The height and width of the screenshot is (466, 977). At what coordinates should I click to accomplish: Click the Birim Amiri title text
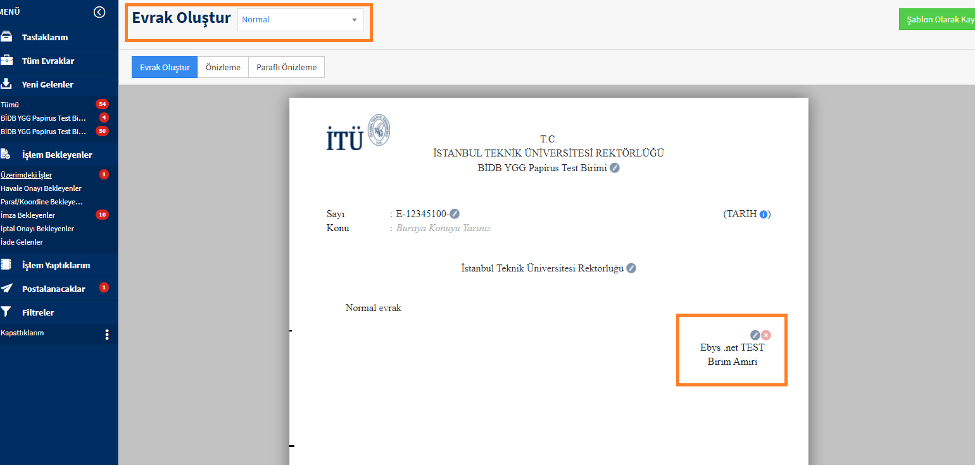pyautogui.click(x=733, y=363)
